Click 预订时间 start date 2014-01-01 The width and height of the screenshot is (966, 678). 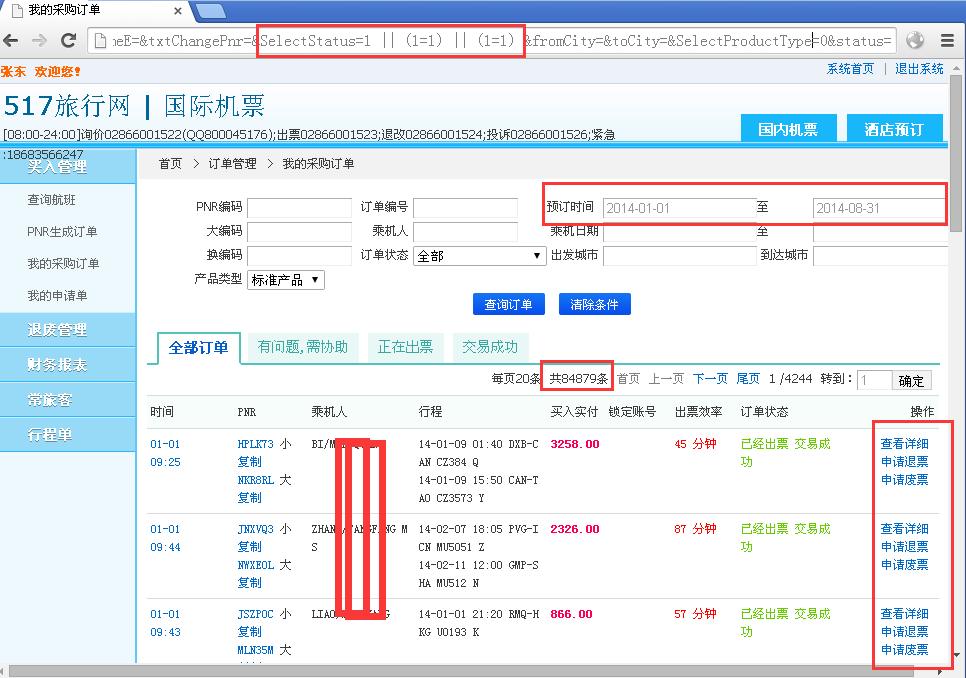point(680,208)
